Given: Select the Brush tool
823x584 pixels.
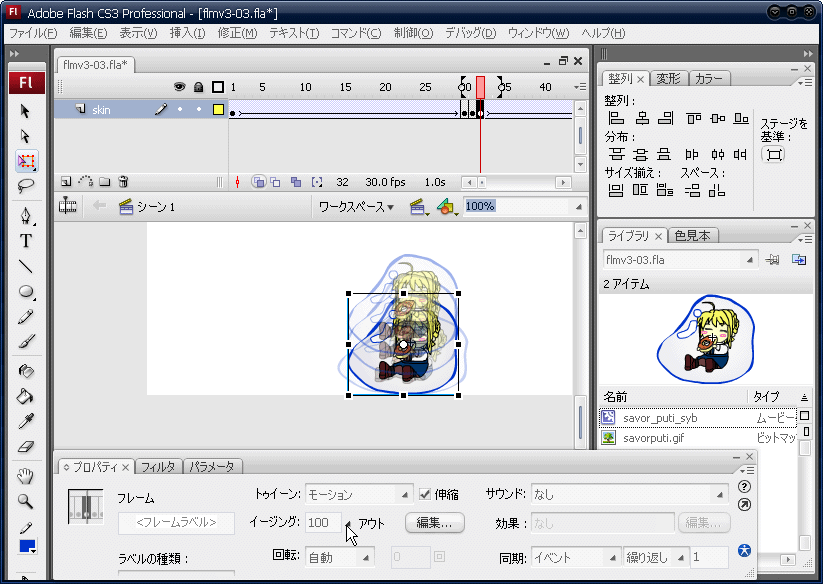Looking at the screenshot, I should pos(25,342).
